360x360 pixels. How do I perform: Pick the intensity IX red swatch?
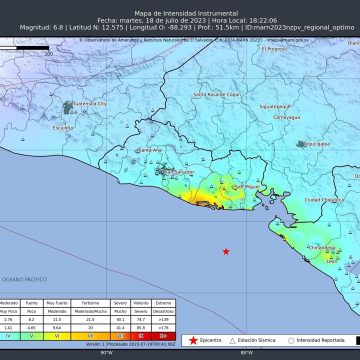point(141,336)
